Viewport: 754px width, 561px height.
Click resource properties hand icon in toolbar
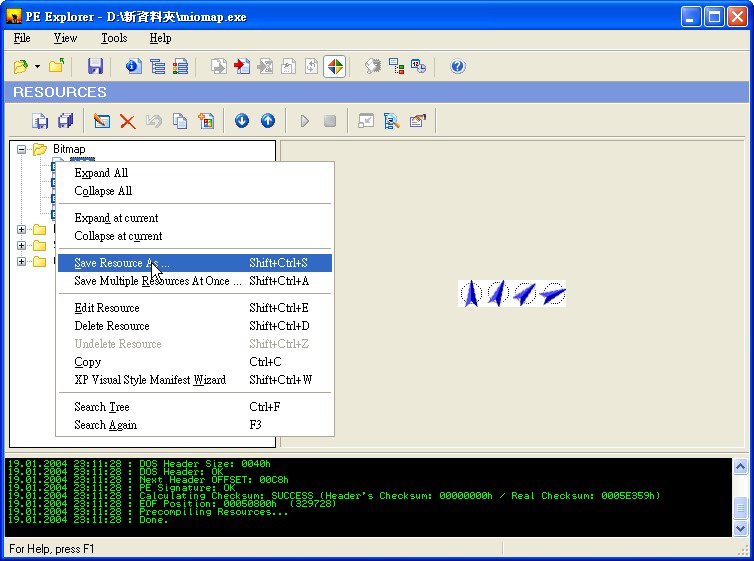pyautogui.click(x=417, y=121)
